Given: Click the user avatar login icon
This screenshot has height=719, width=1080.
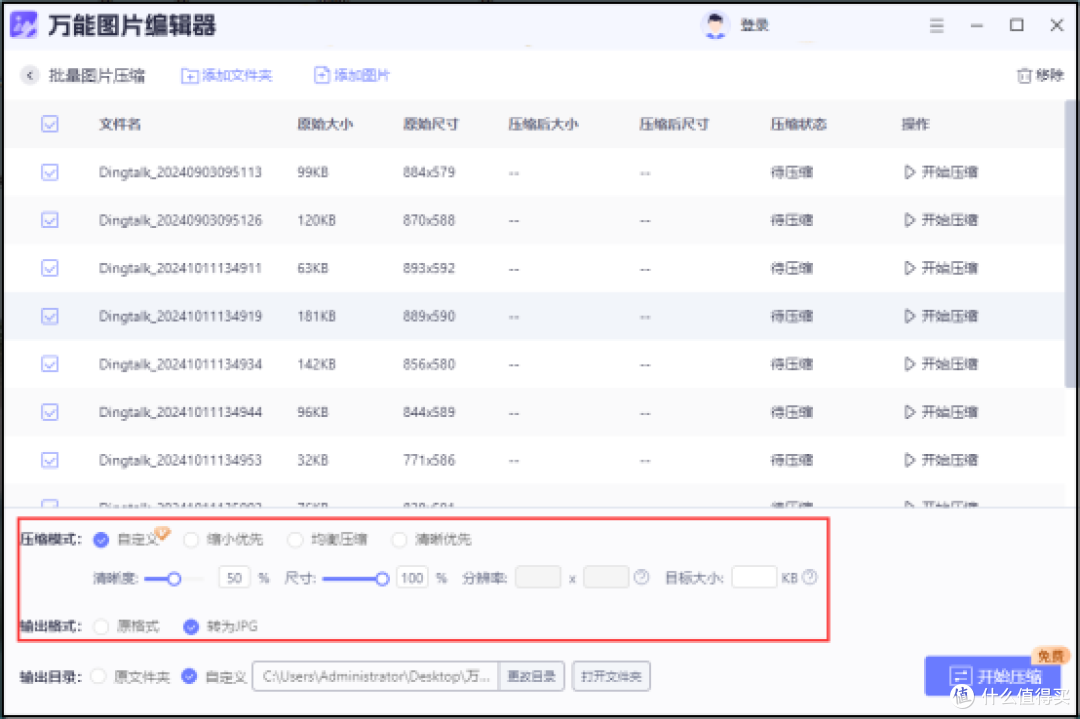Looking at the screenshot, I should [715, 25].
